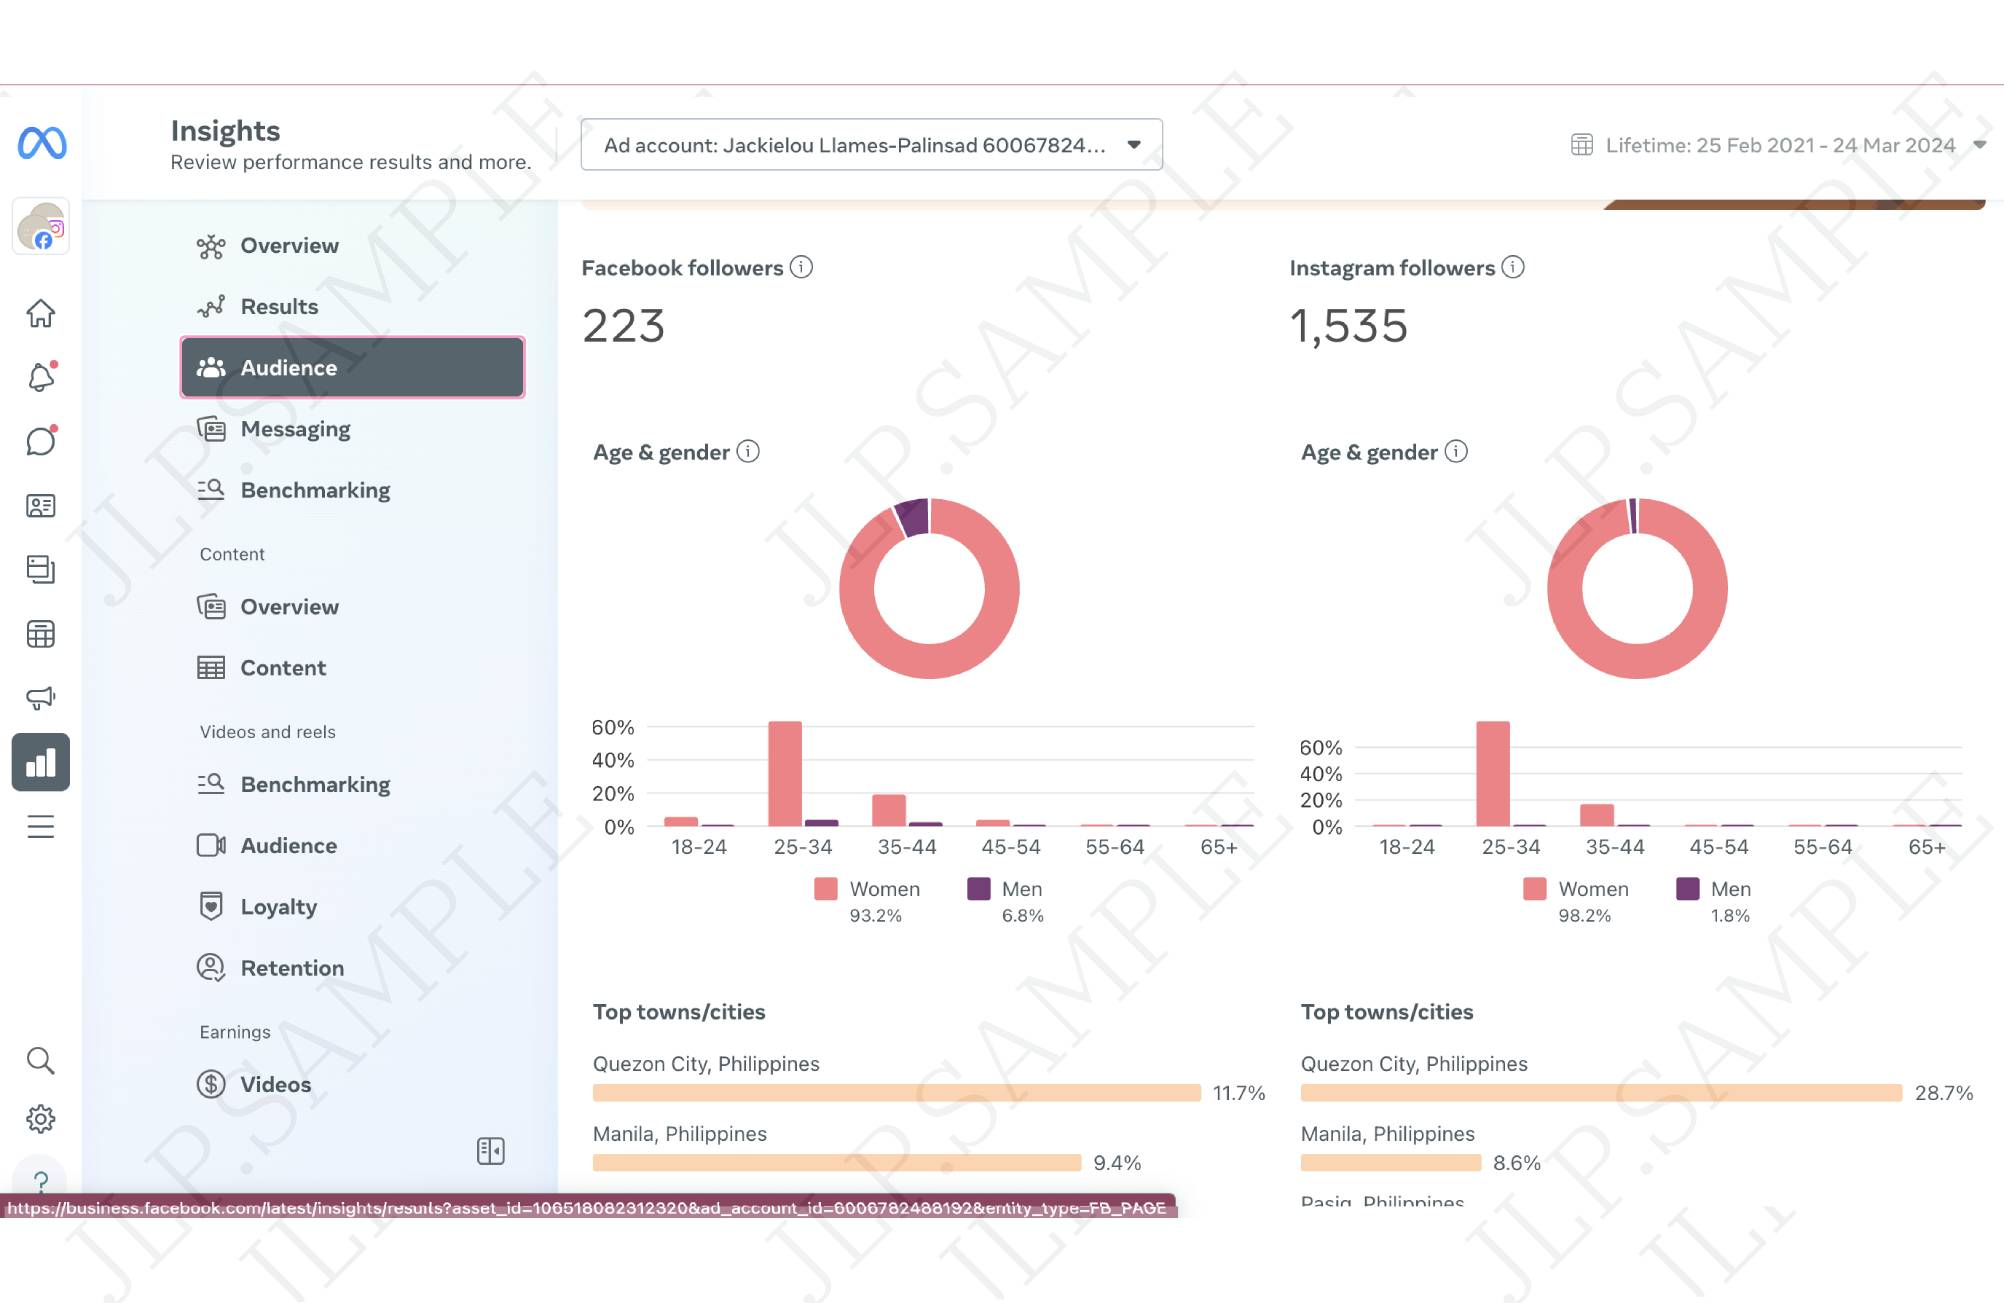Image resolution: width=2004 pixels, height=1303 pixels.
Task: Open the Lifetime date range dropdown
Action: (1780, 145)
